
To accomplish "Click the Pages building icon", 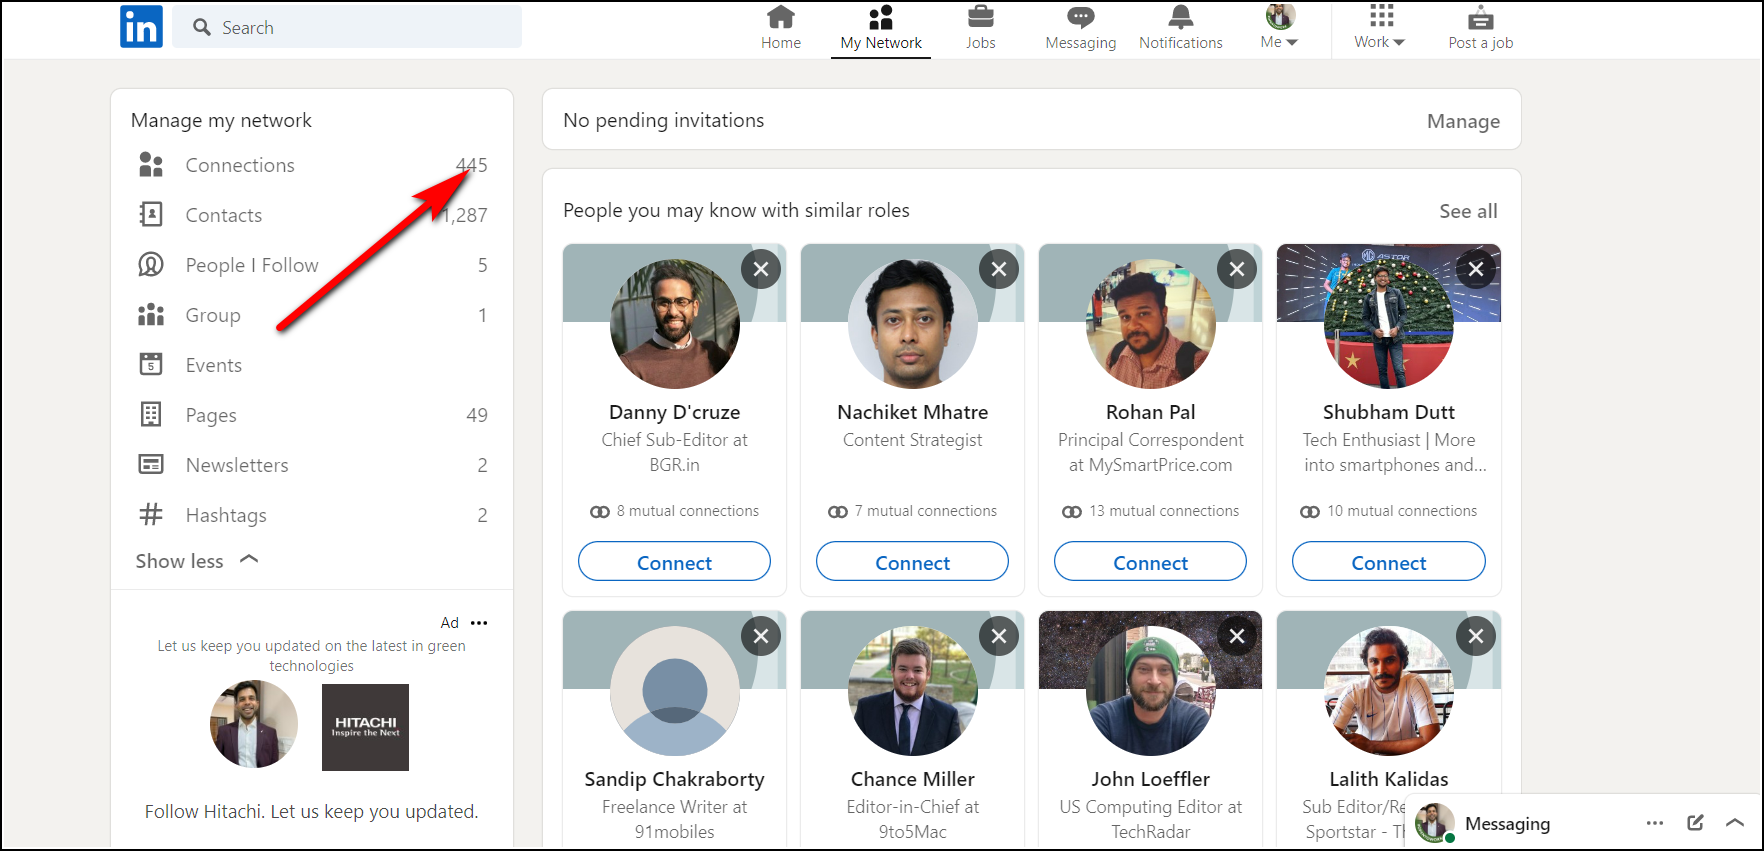I will [151, 415].
